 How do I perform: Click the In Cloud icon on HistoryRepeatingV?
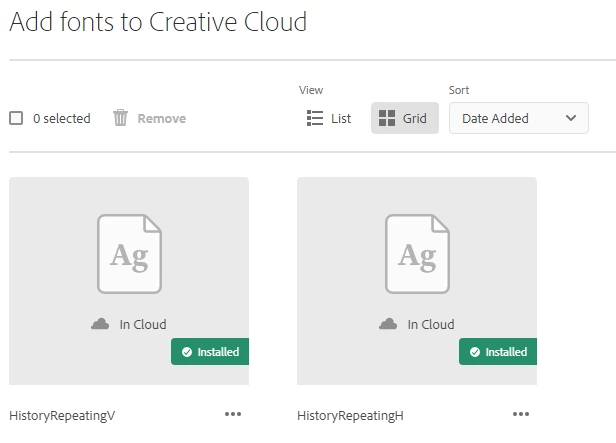point(100,324)
